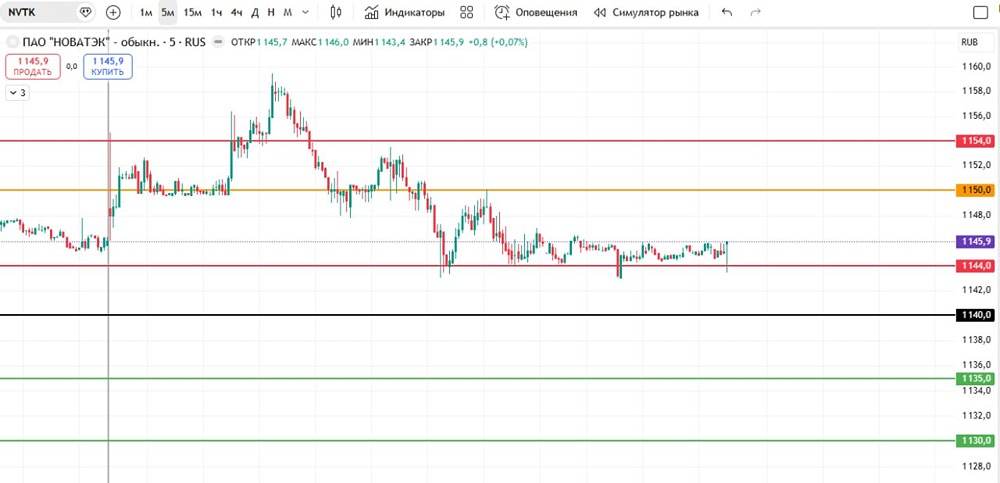Select the 1135,0 green price level label

pyautogui.click(x=975, y=378)
